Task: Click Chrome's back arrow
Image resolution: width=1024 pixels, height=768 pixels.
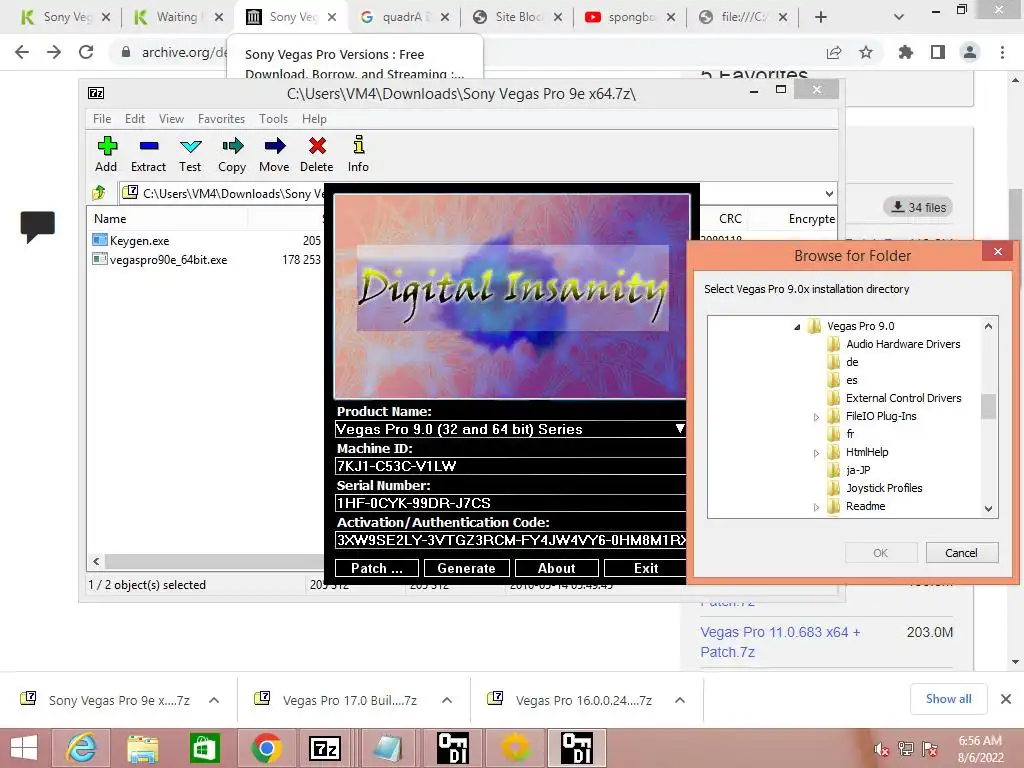Action: click(x=22, y=52)
